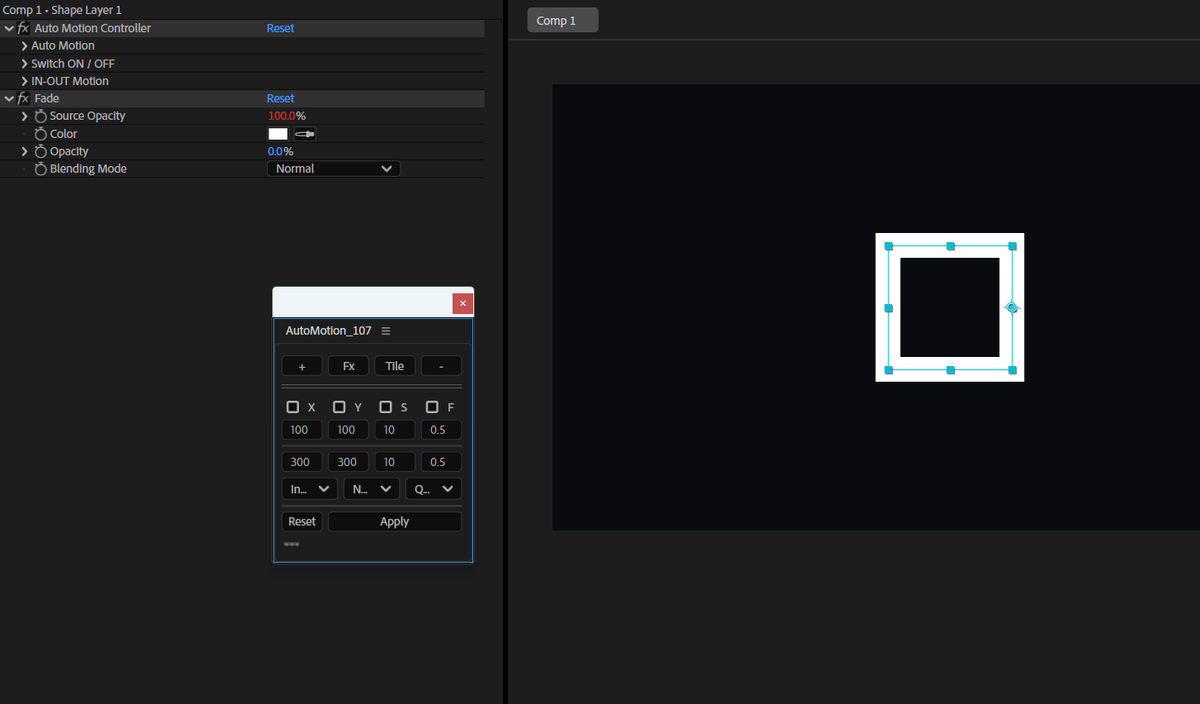Enable the F checkbox
This screenshot has width=1200, height=704.
(x=432, y=407)
